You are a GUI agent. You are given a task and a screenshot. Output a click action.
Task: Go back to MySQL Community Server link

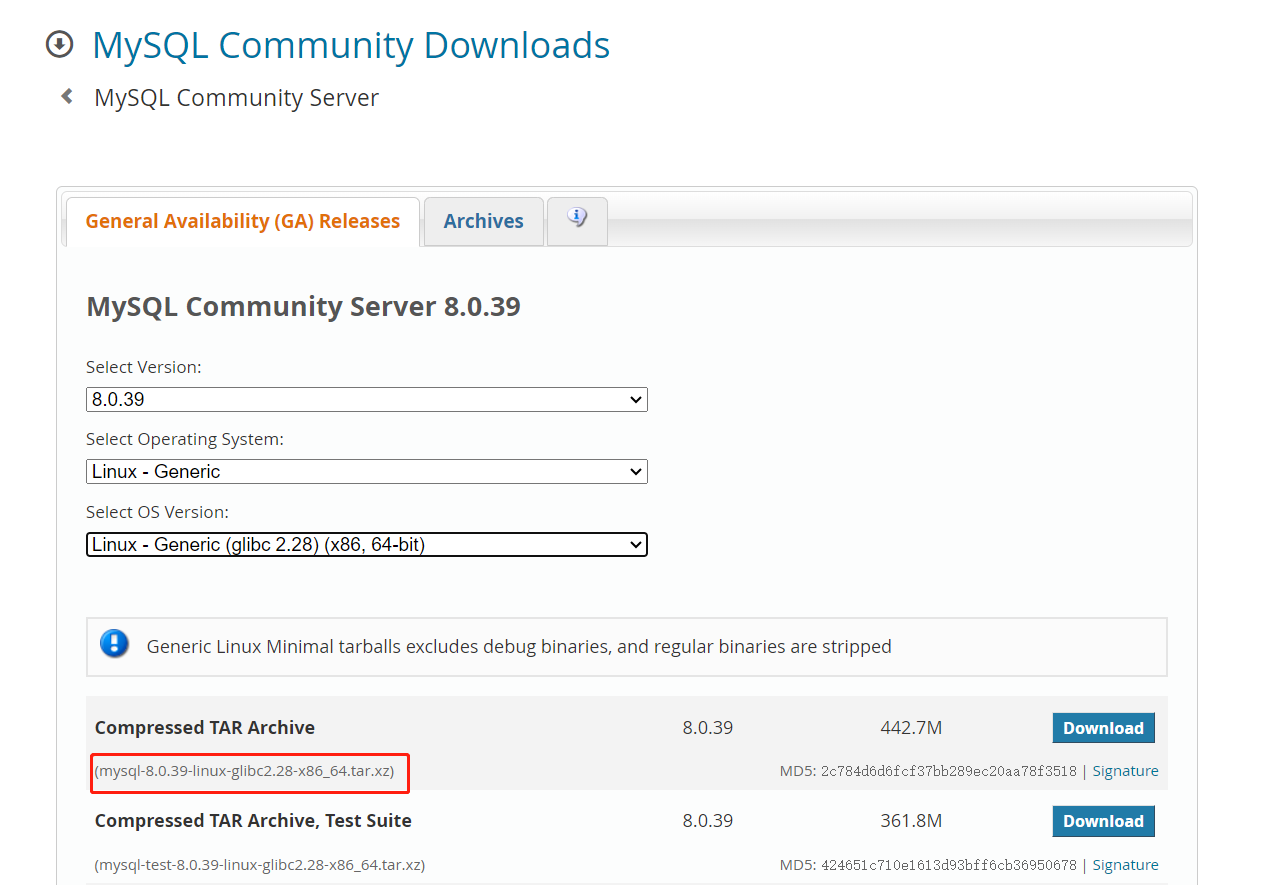[237, 98]
